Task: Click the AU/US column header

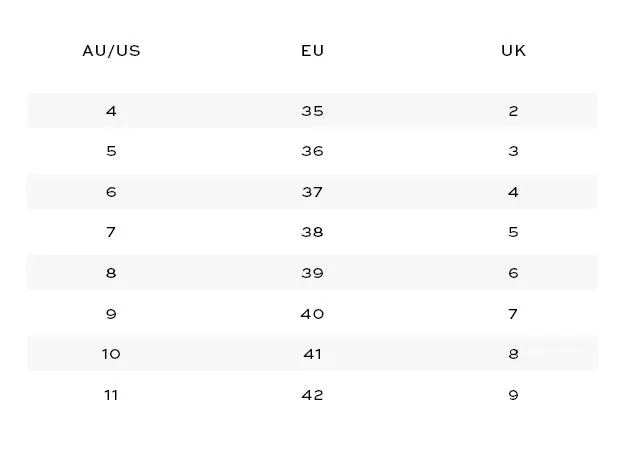Action: coord(111,51)
